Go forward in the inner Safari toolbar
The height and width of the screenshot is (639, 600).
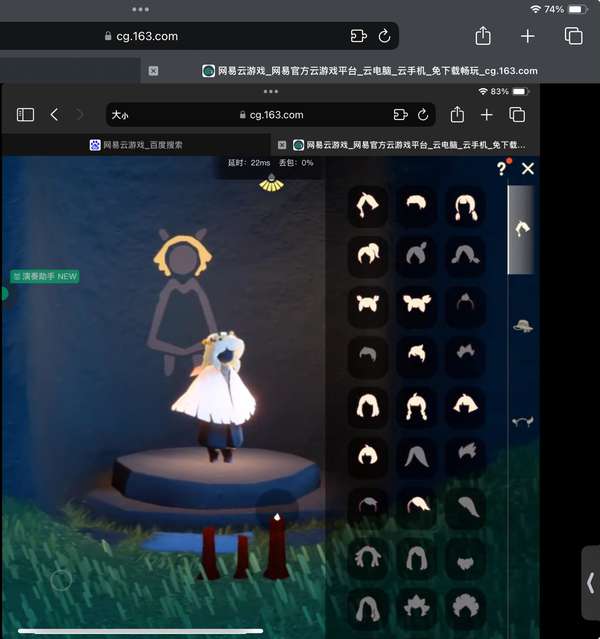(80, 115)
